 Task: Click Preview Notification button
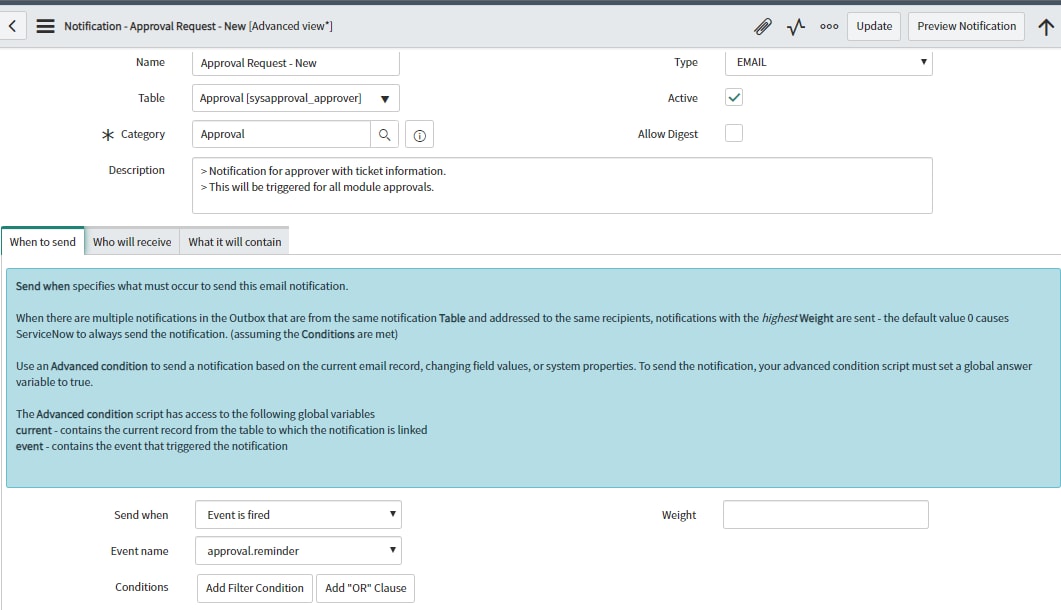coord(966,26)
